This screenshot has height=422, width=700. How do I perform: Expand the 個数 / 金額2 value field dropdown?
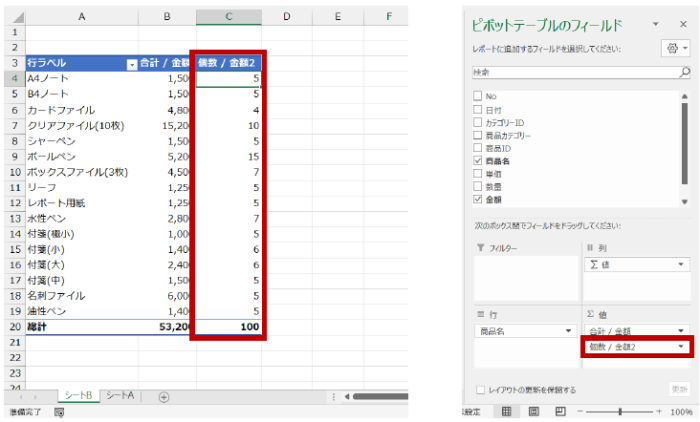681,345
